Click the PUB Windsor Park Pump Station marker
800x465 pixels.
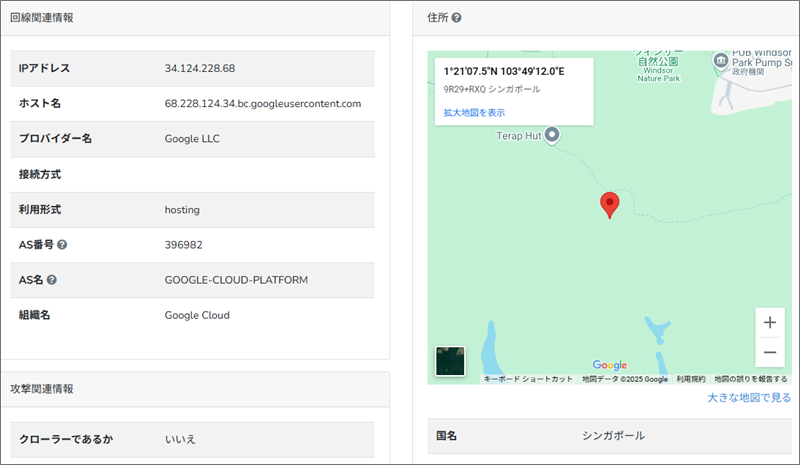[720, 61]
